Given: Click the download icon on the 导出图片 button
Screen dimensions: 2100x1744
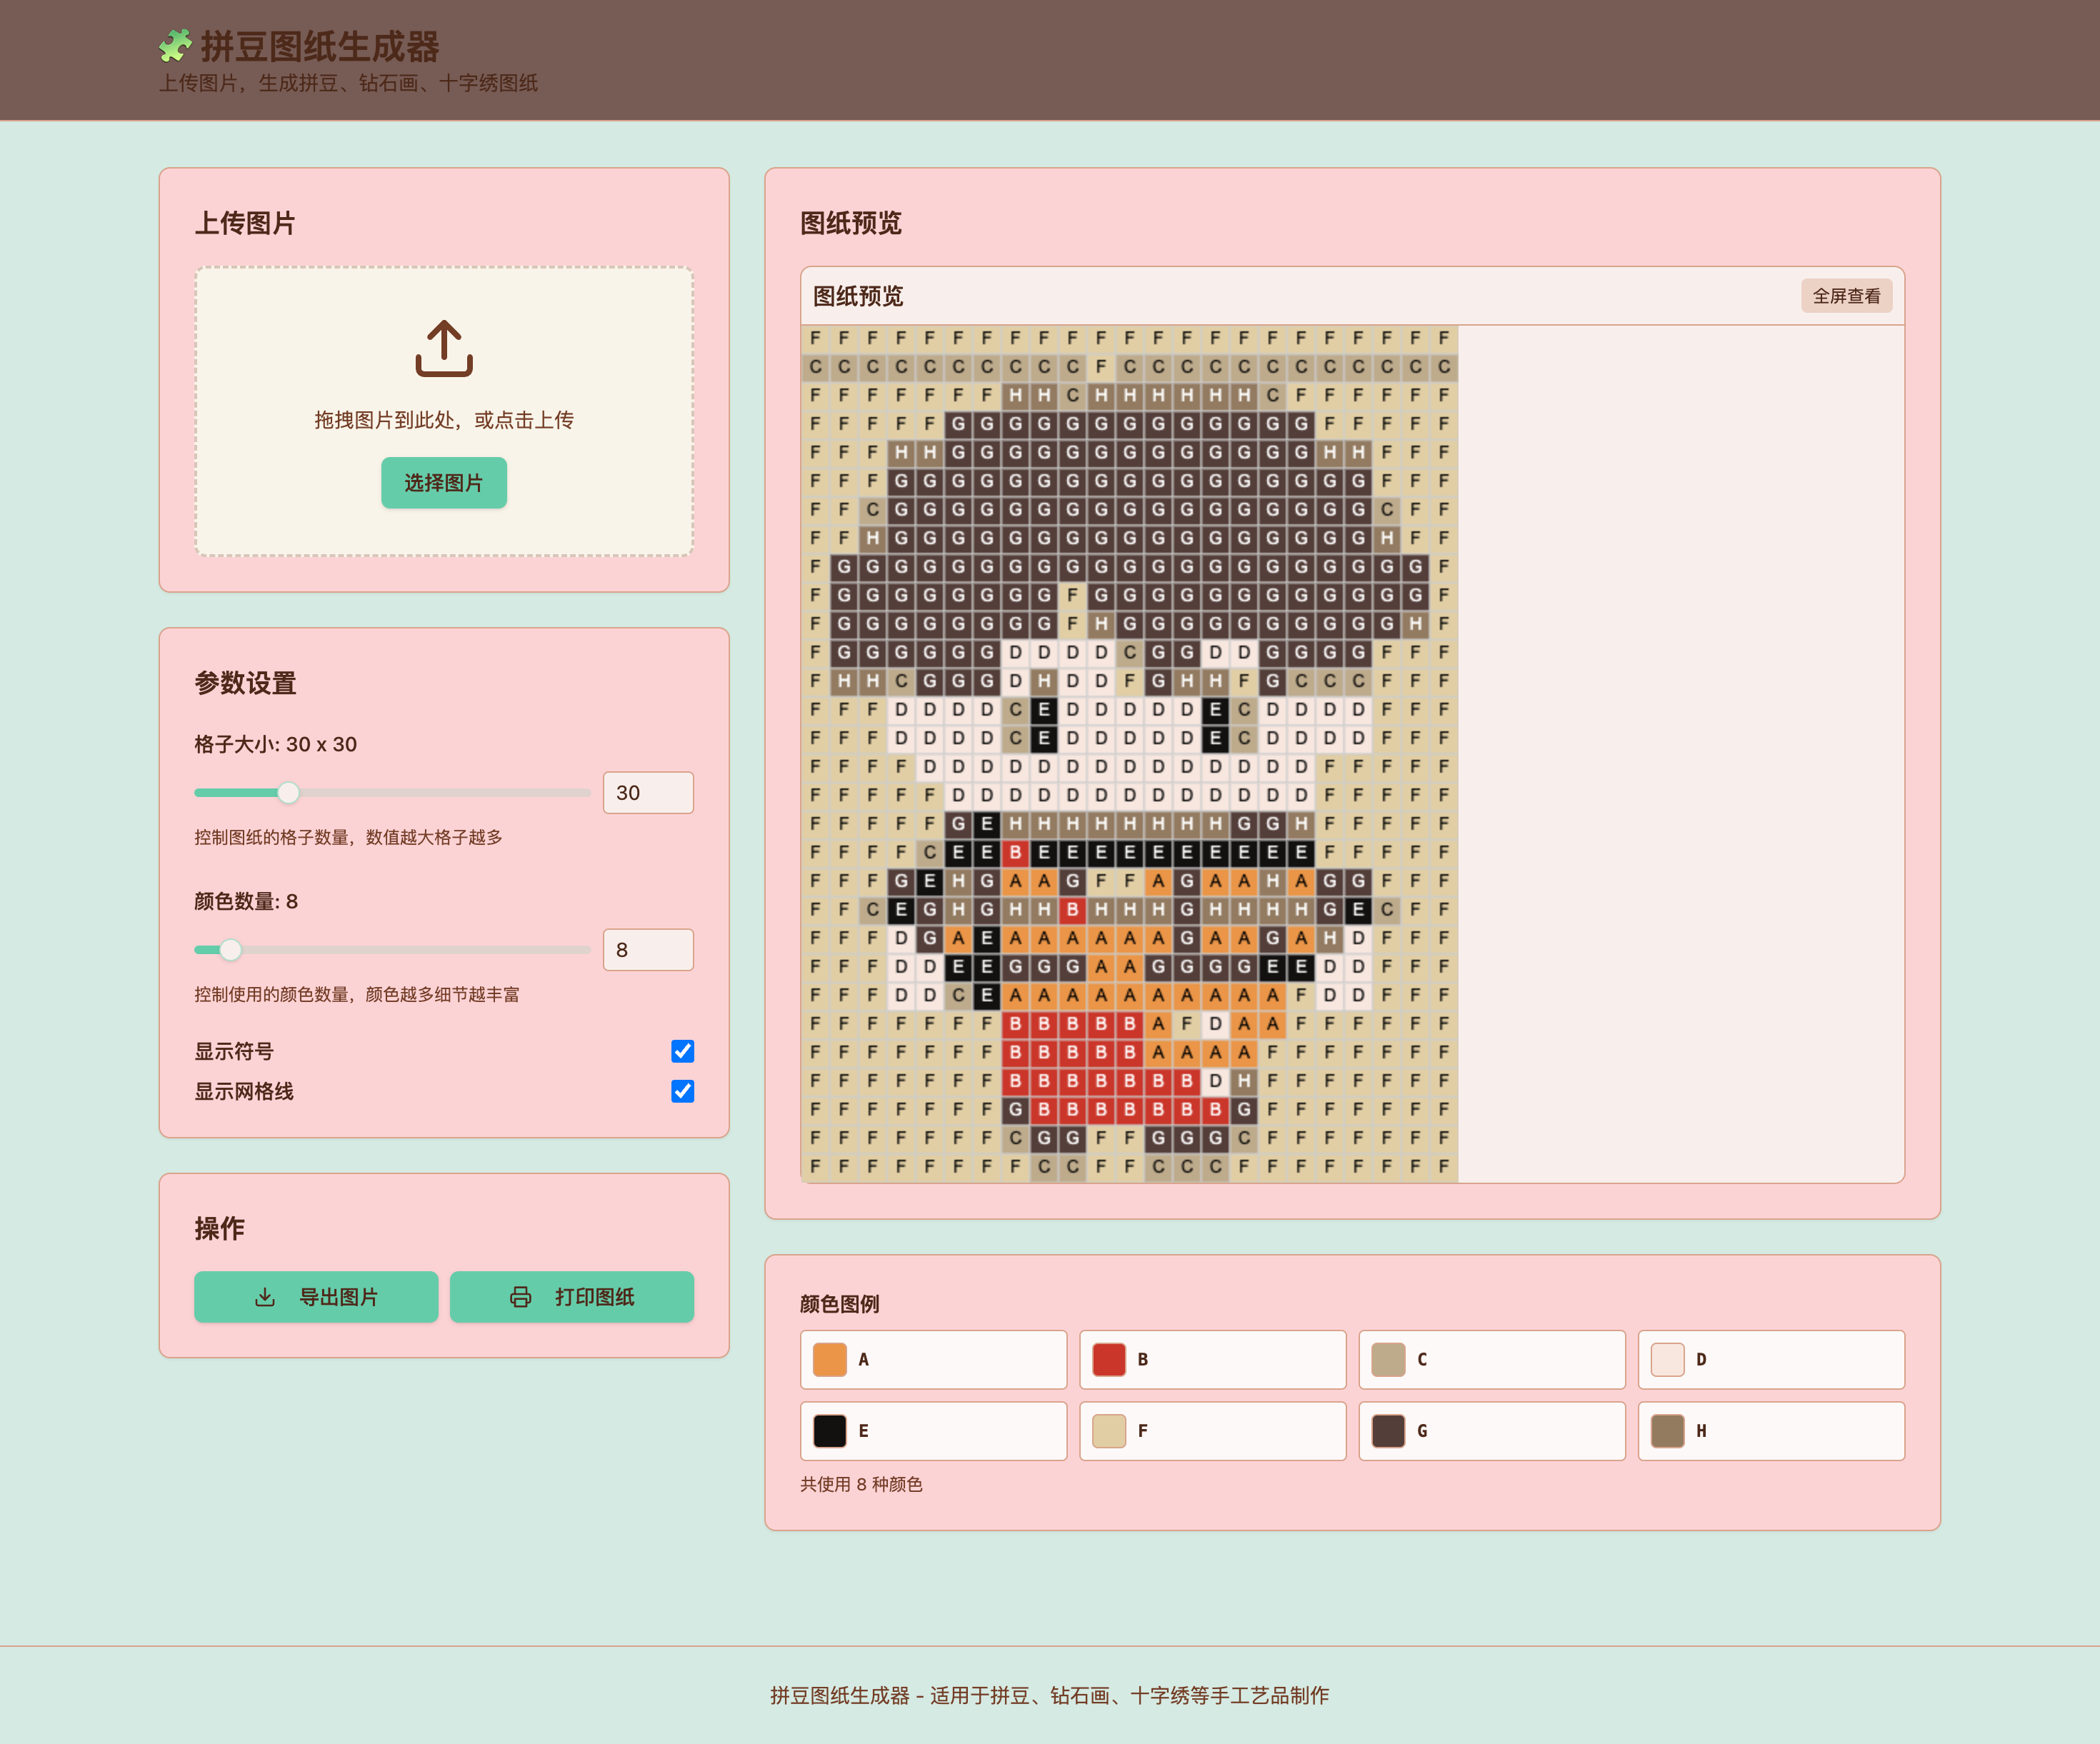Looking at the screenshot, I should click(x=265, y=1297).
